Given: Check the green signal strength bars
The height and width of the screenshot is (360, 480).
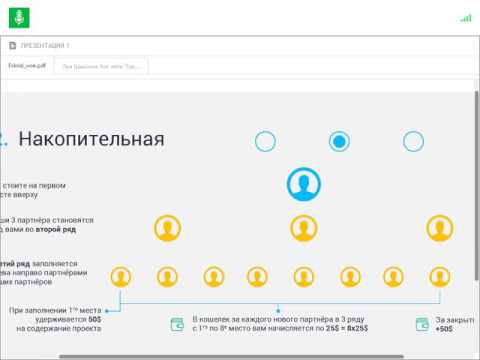Looking at the screenshot, I should click(x=466, y=18).
